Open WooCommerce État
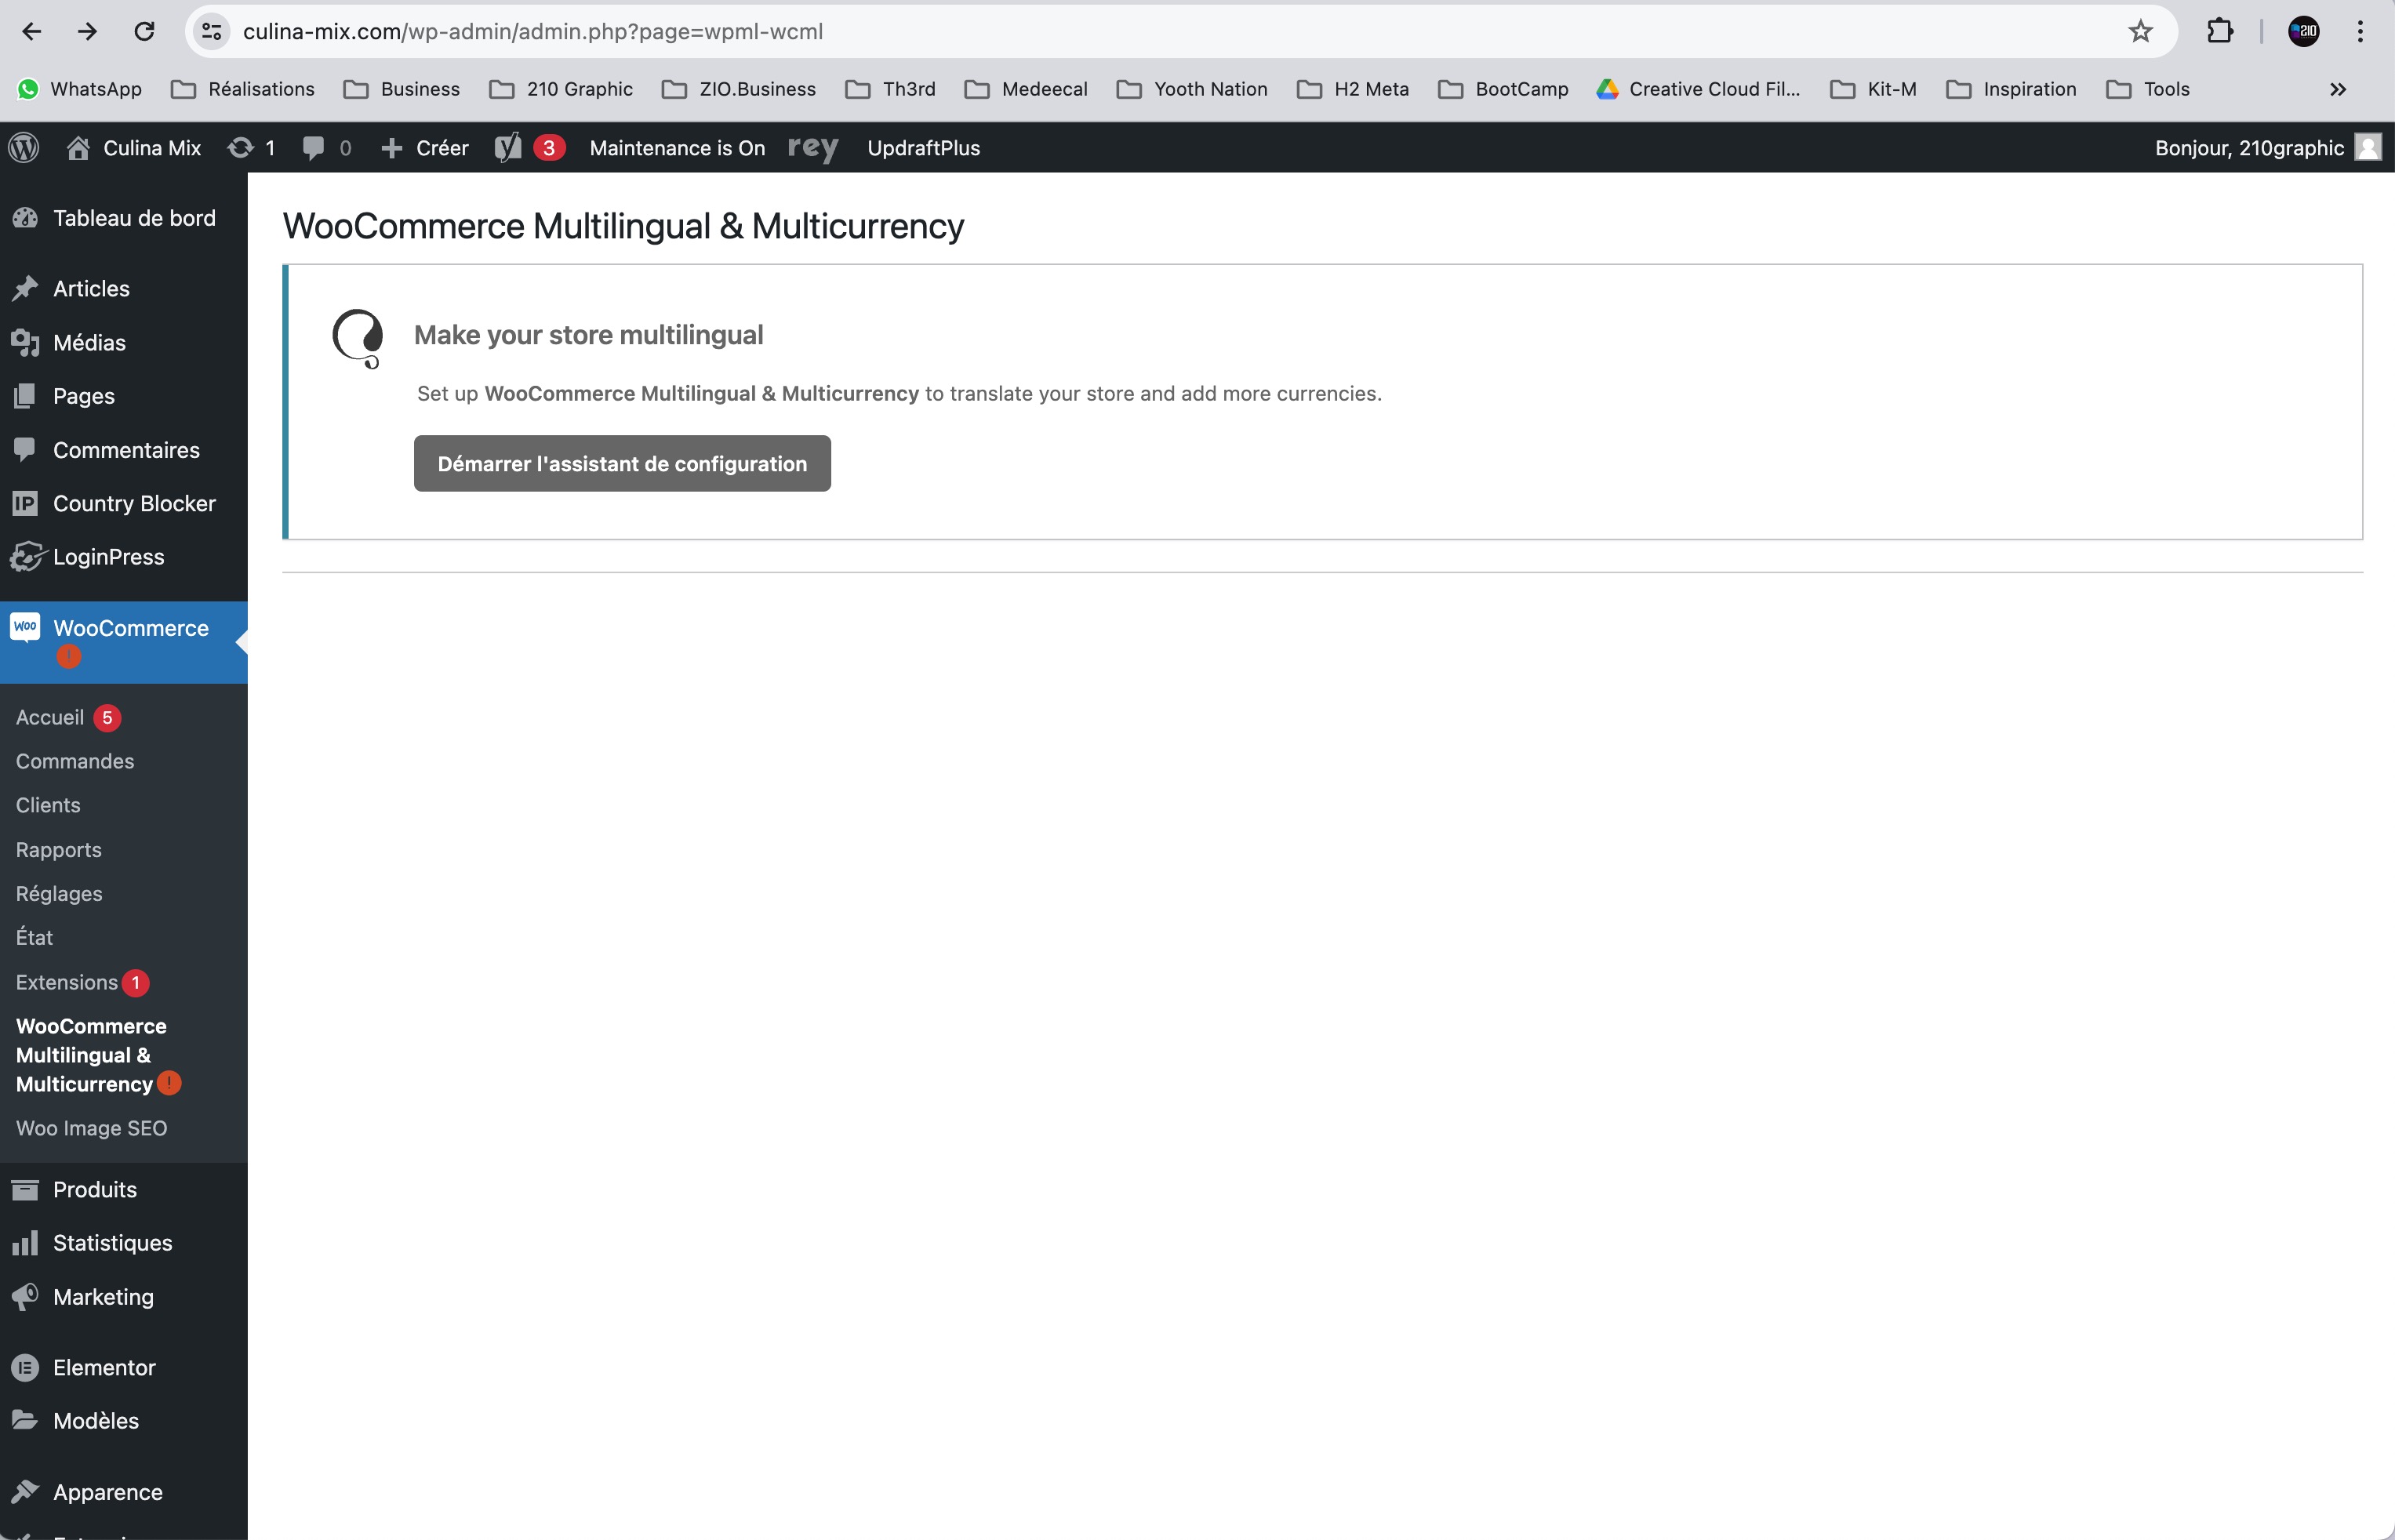Image resolution: width=2395 pixels, height=1540 pixels. coord(124,938)
